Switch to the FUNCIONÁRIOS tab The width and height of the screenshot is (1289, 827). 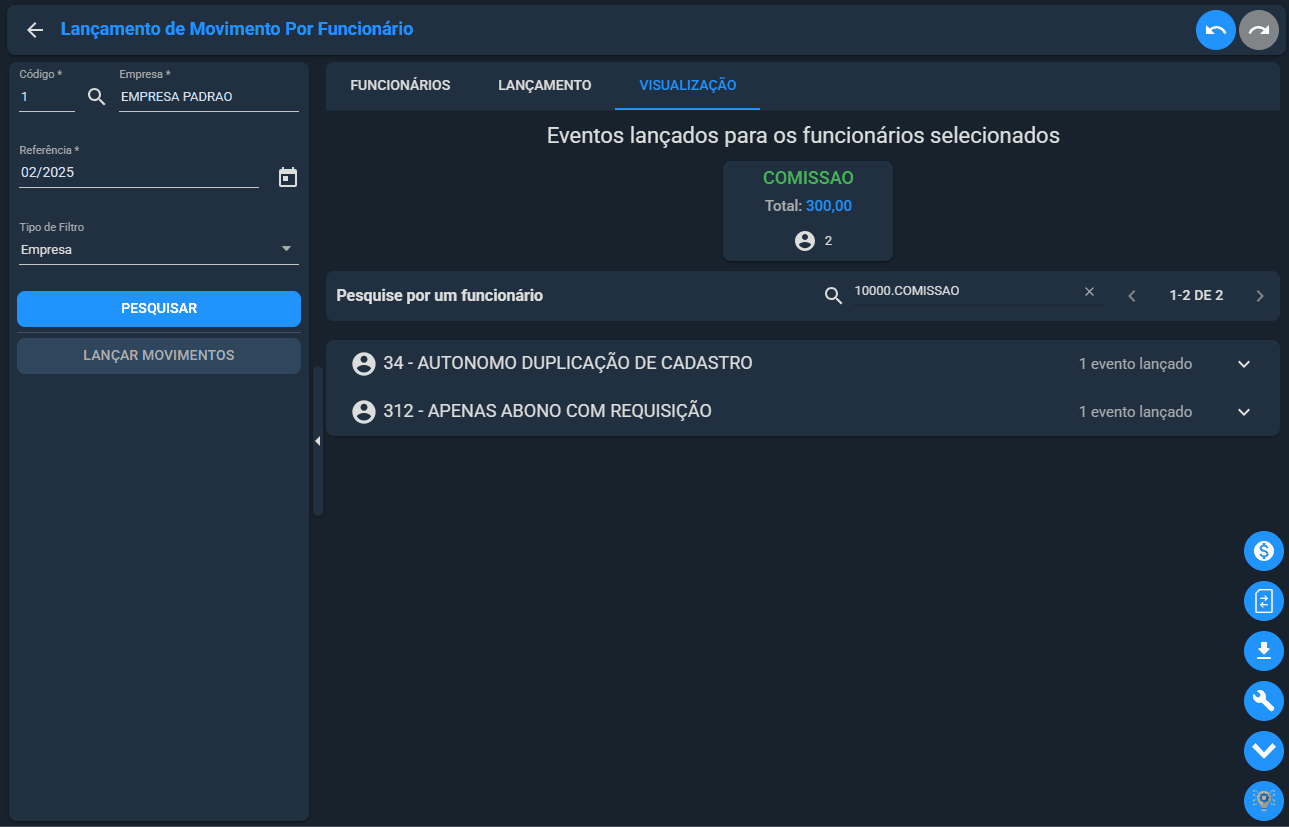tap(400, 85)
